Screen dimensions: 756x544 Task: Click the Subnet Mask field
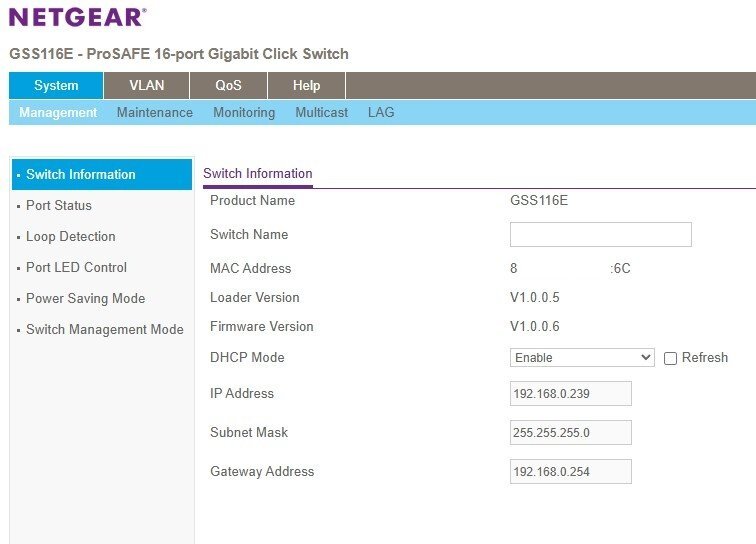point(571,433)
